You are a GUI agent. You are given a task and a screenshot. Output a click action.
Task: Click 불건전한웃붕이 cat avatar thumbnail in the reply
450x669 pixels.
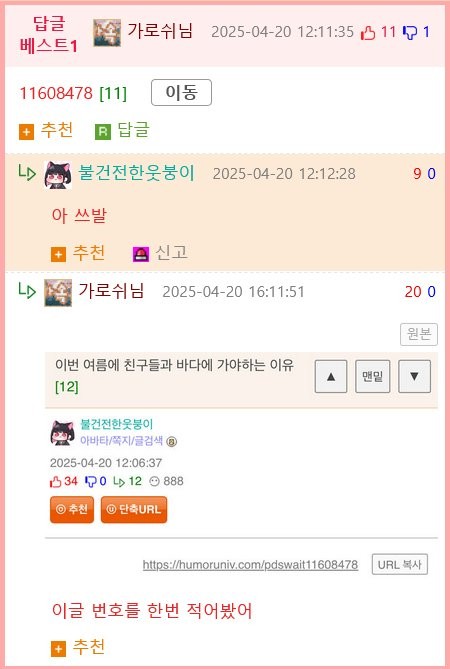tap(58, 175)
